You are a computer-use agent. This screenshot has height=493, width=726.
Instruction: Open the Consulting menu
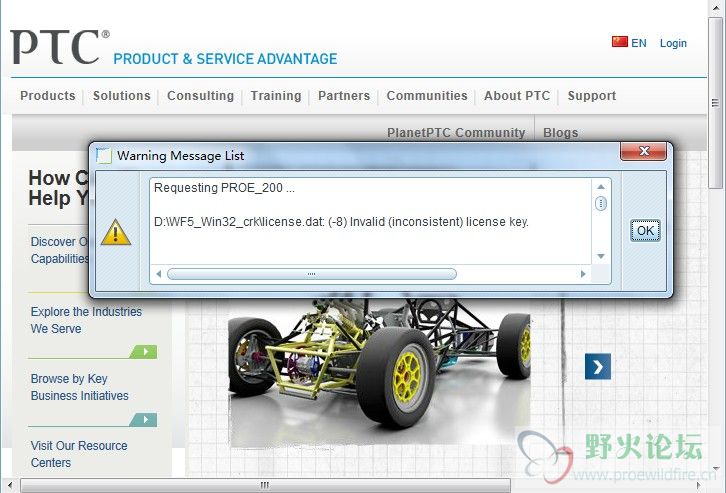tap(200, 96)
